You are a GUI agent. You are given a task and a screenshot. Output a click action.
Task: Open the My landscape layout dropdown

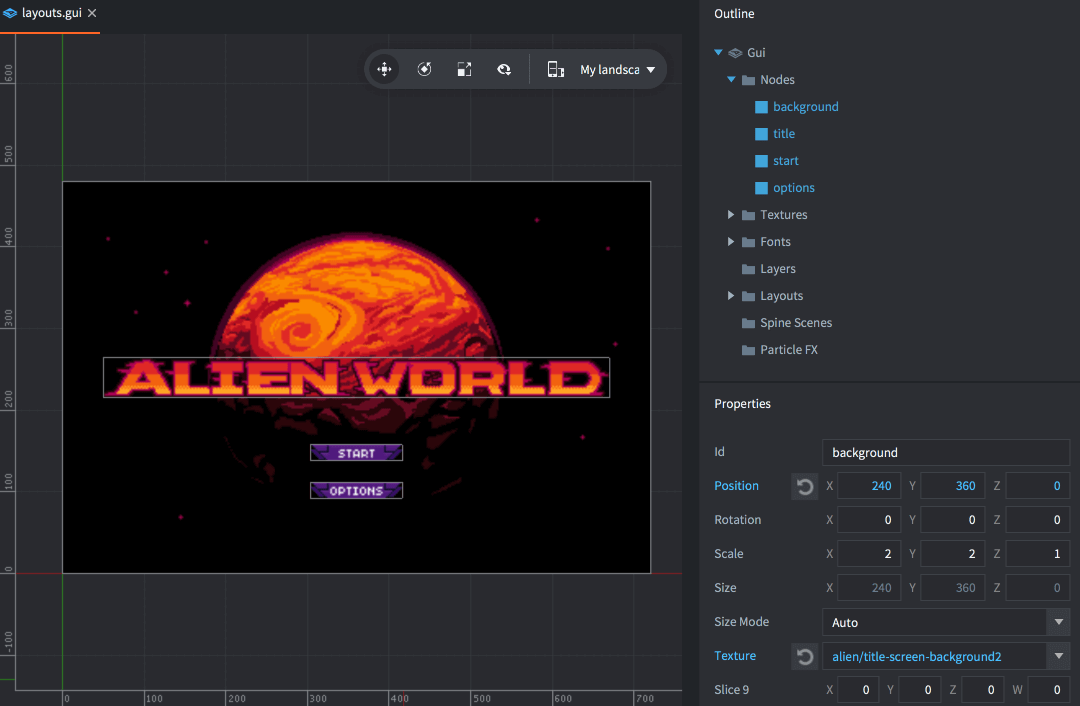point(617,70)
